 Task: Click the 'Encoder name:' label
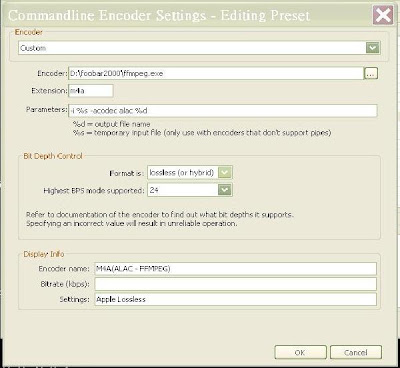(x=64, y=269)
